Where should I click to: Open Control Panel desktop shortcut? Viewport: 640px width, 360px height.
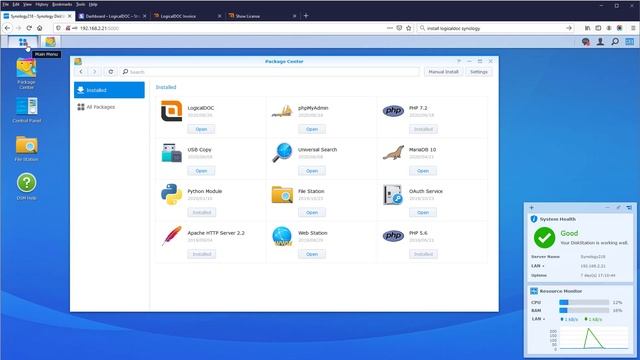coord(27,110)
